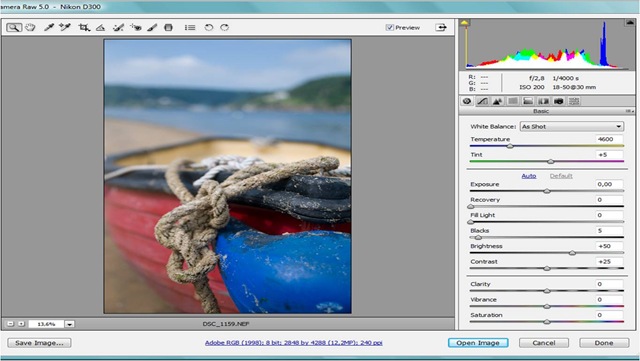640x361 pixels.
Task: Click the Default tone link
Action: click(x=561, y=176)
